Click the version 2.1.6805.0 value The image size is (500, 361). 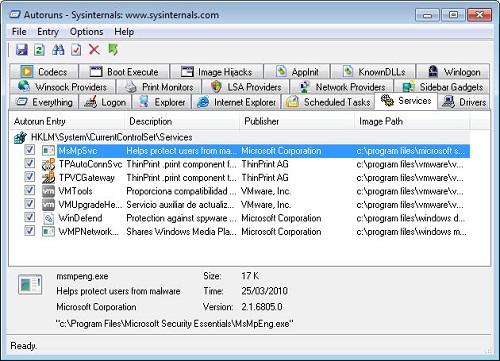(x=262, y=307)
